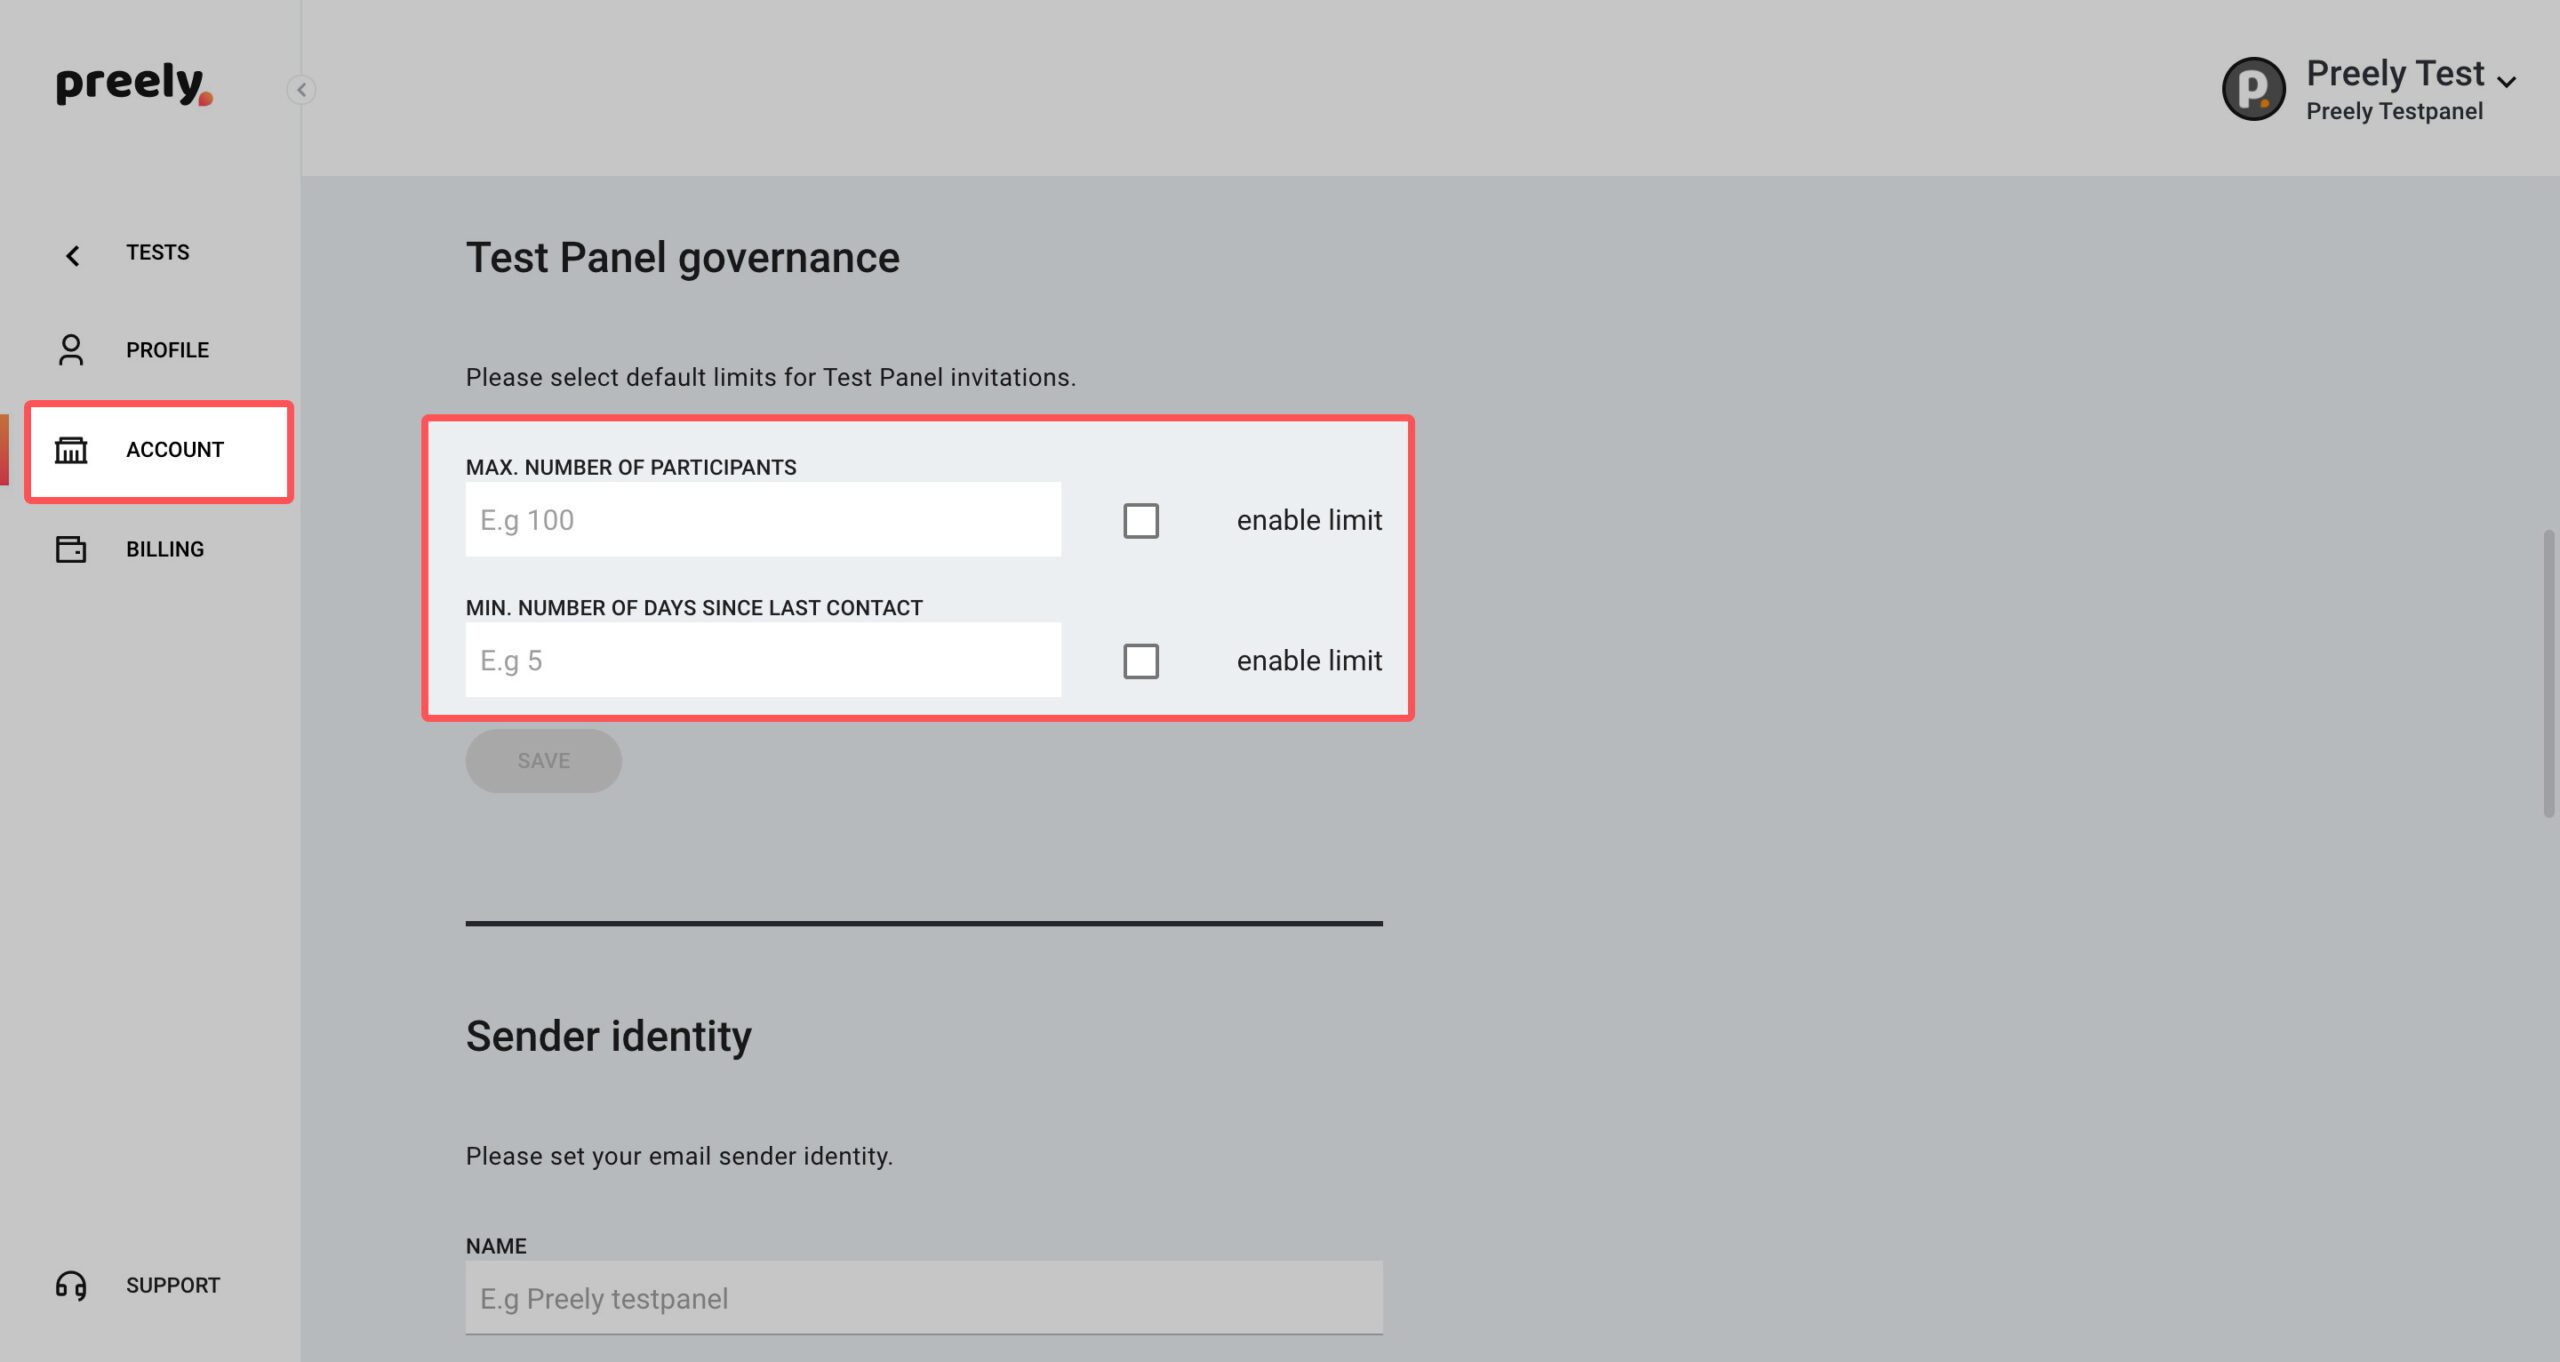Click the back arrow icon beside Tests
This screenshot has height=1362, width=2560.
[x=72, y=256]
